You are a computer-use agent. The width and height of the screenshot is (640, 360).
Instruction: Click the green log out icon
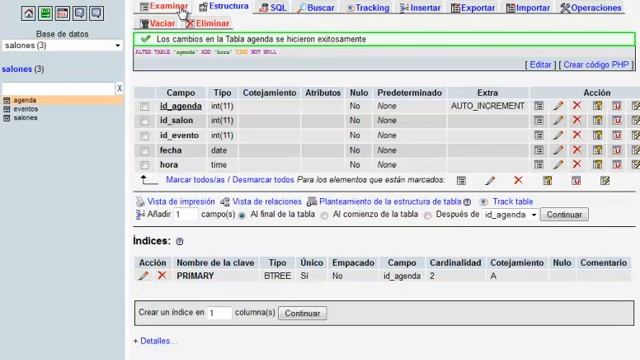tap(45, 13)
